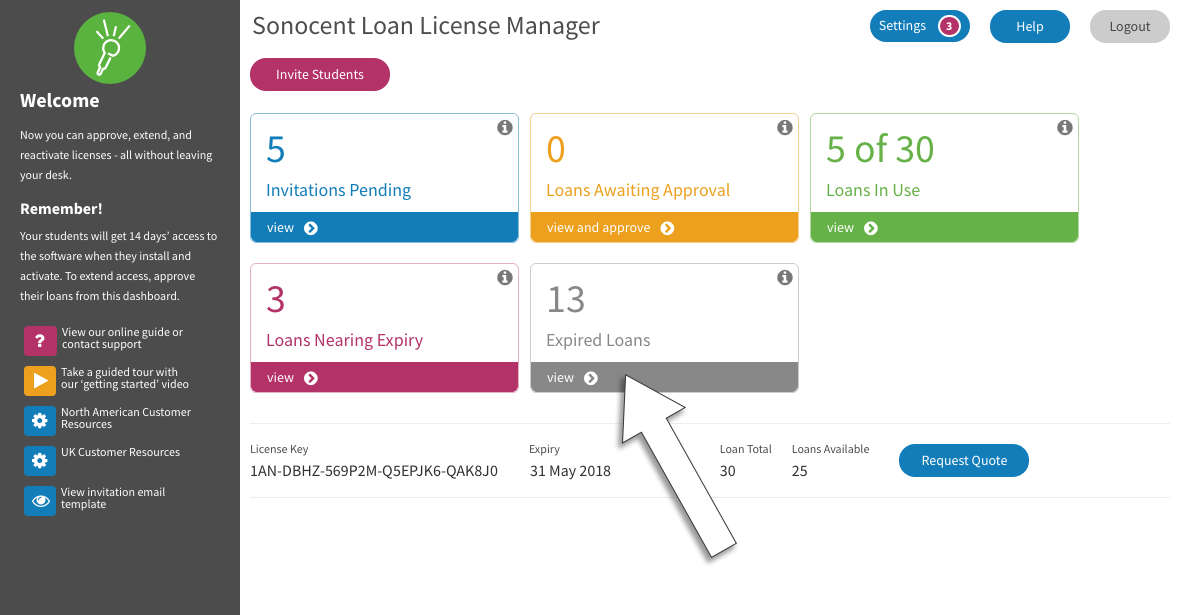Open 'View our online guide or contact support'
The image size is (1200, 615).
[122, 339]
